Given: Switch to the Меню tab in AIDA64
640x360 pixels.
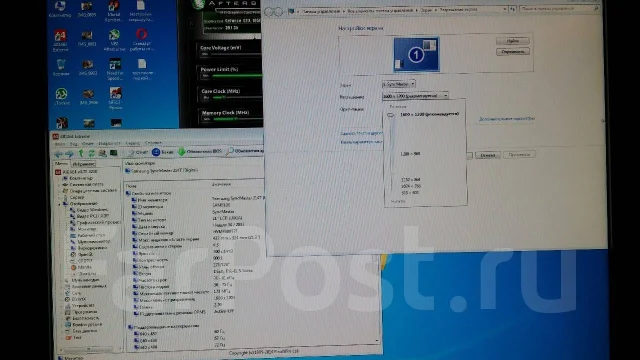Looking at the screenshot, I should [x=61, y=164].
